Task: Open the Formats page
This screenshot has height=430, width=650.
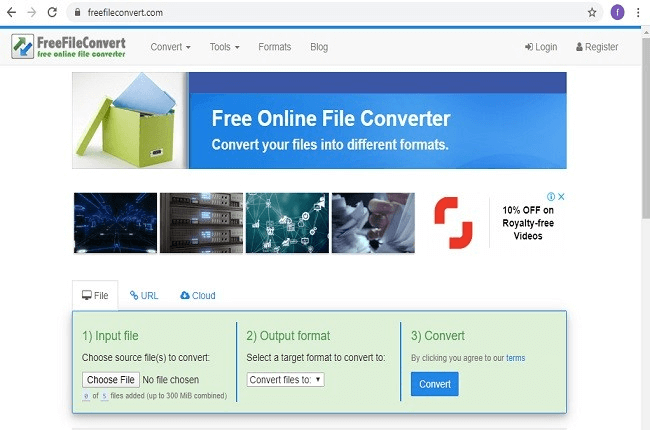Action: click(274, 47)
